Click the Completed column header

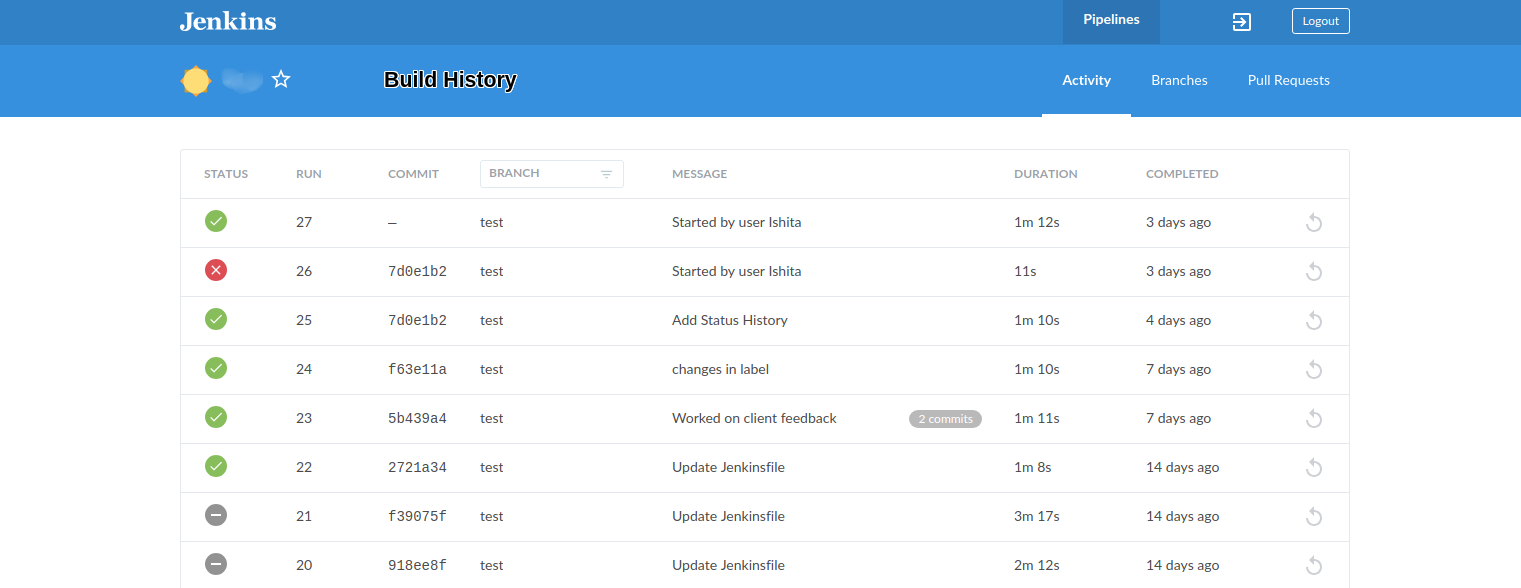pos(1182,174)
